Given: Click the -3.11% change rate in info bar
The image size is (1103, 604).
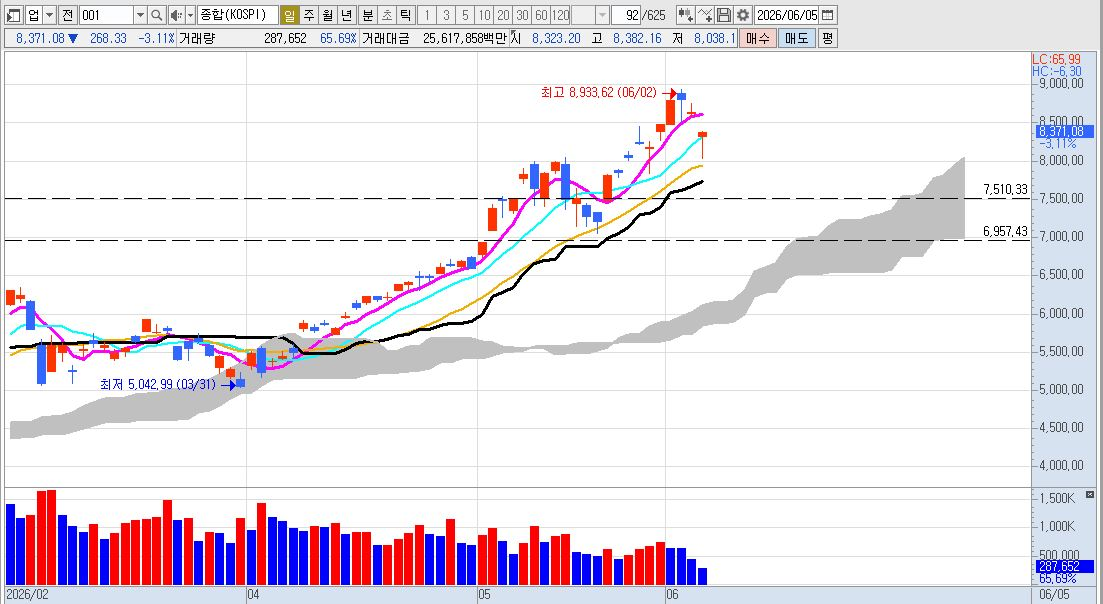Looking at the screenshot, I should tap(155, 38).
